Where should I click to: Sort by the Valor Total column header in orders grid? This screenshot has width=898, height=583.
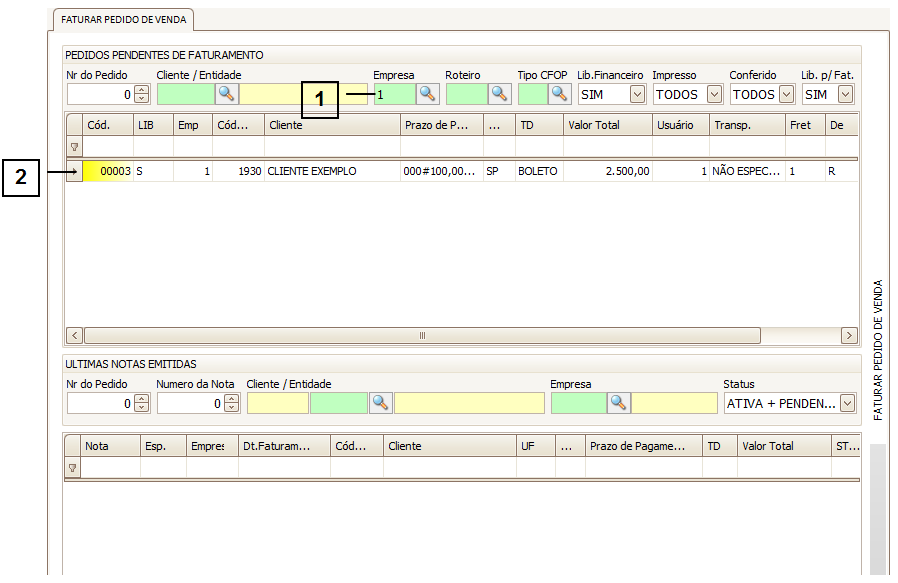(594, 125)
